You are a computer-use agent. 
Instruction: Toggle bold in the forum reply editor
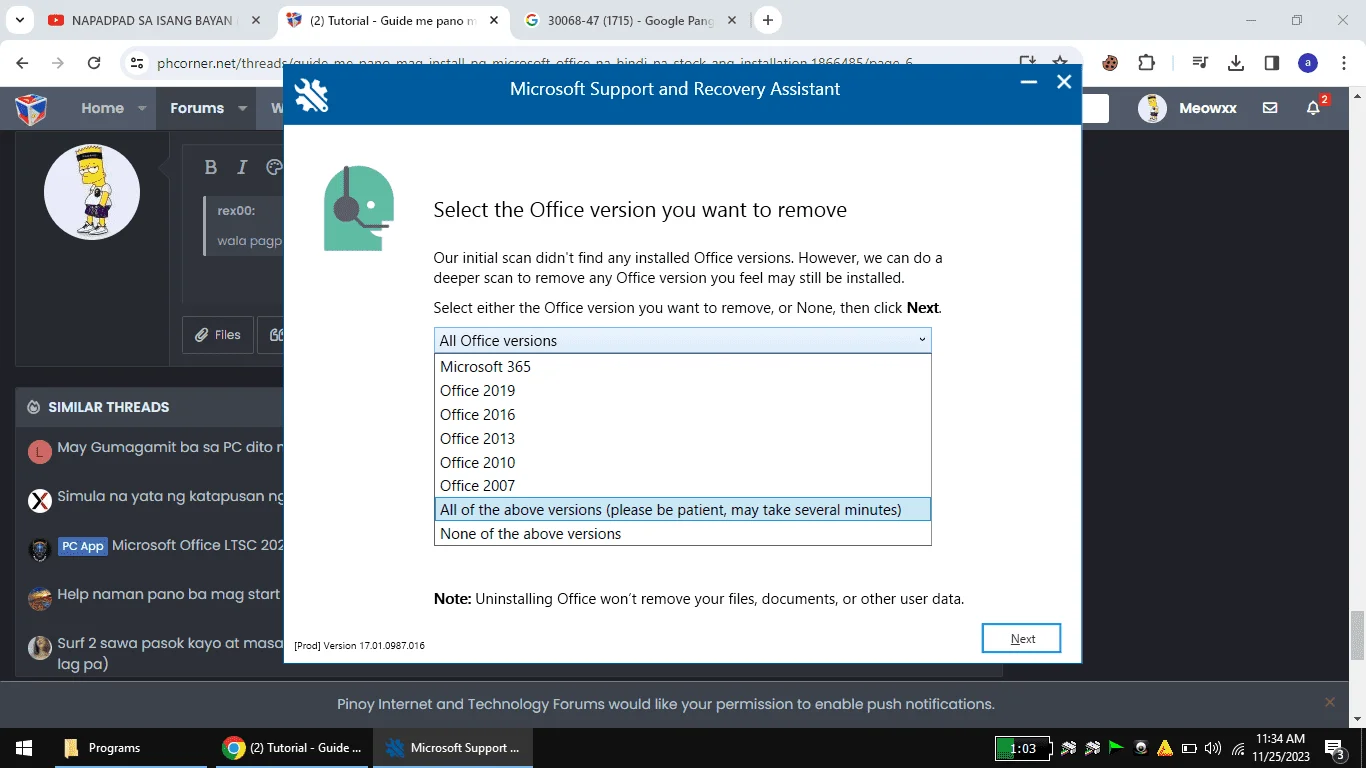pos(210,167)
